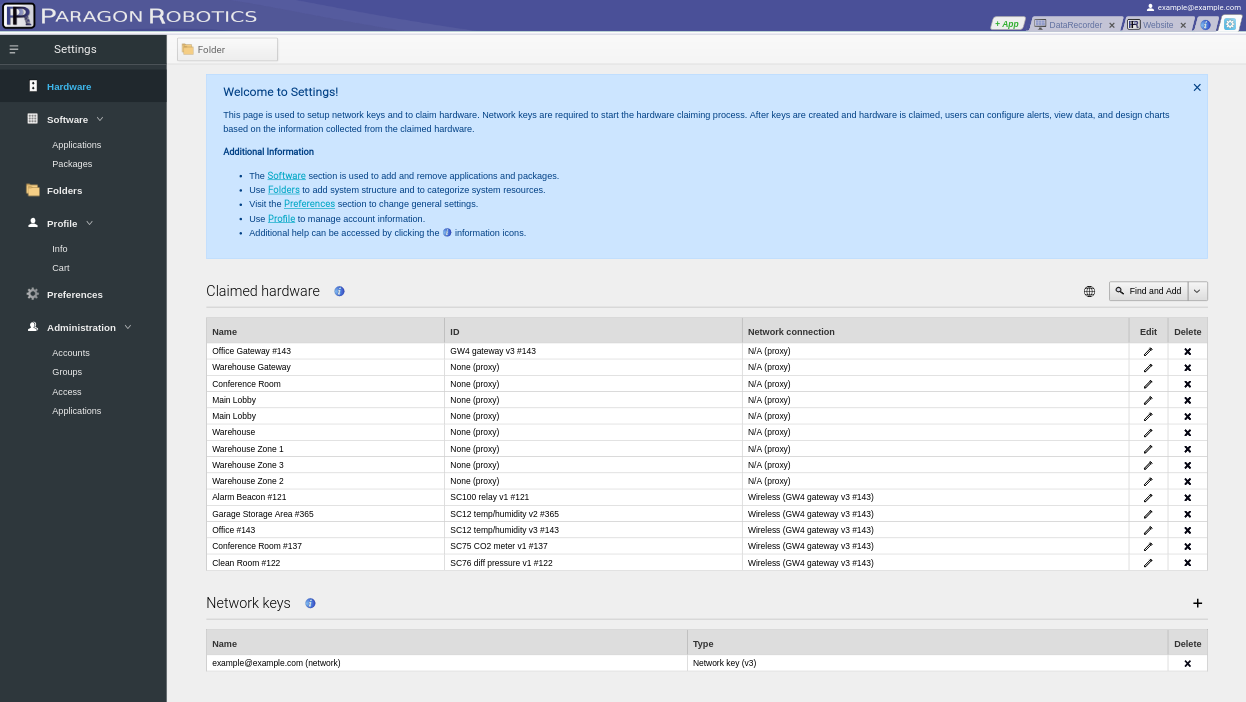Follow the Profile link in the welcome banner

point(281,219)
